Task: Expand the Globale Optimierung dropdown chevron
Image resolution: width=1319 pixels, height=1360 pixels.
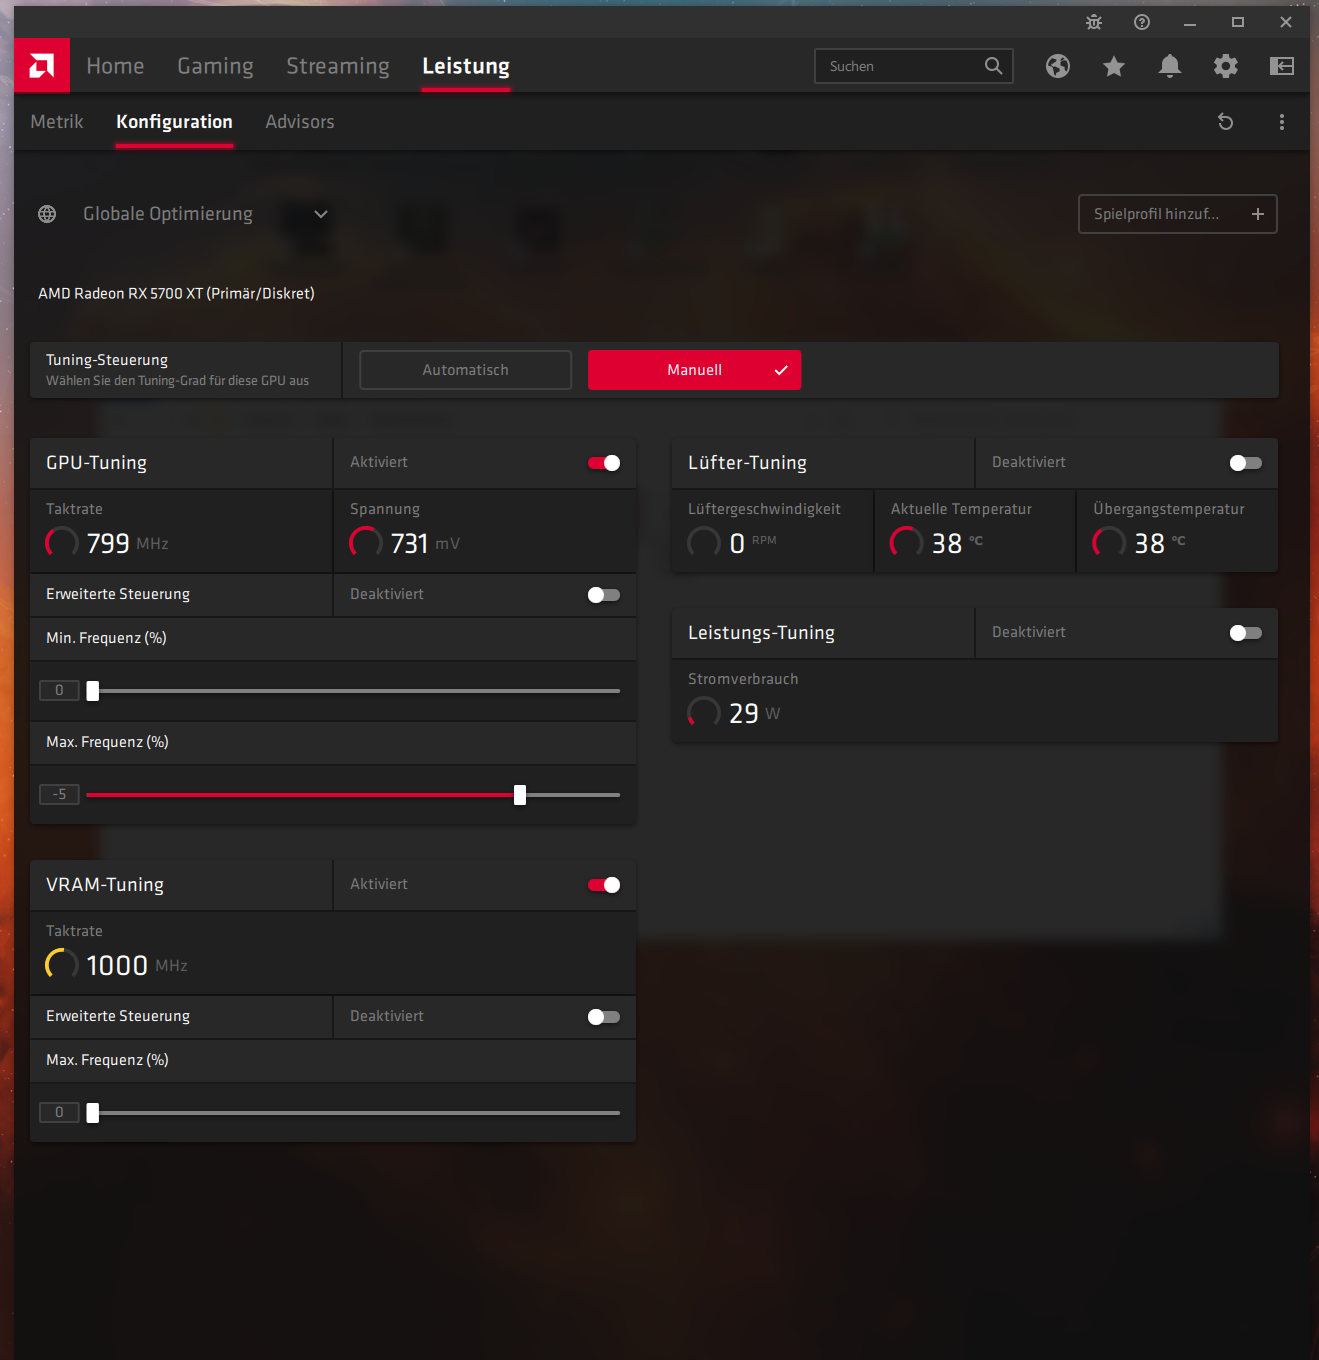Action: coord(321,214)
